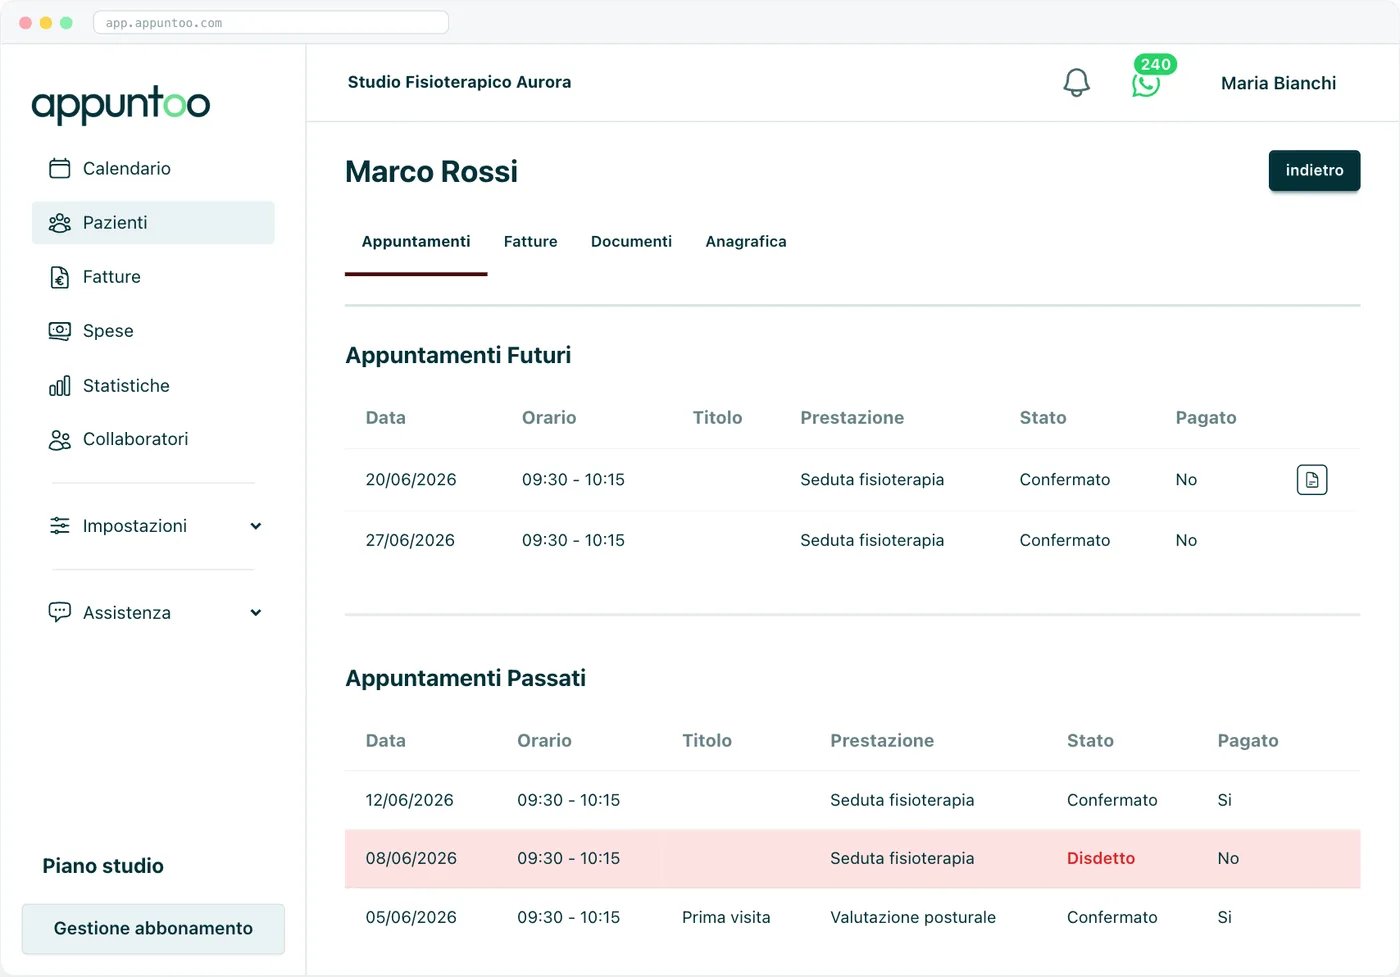Viewport: 1400px width, 977px height.
Task: Click the 20/06/2026 future appointment date
Action: tap(411, 480)
